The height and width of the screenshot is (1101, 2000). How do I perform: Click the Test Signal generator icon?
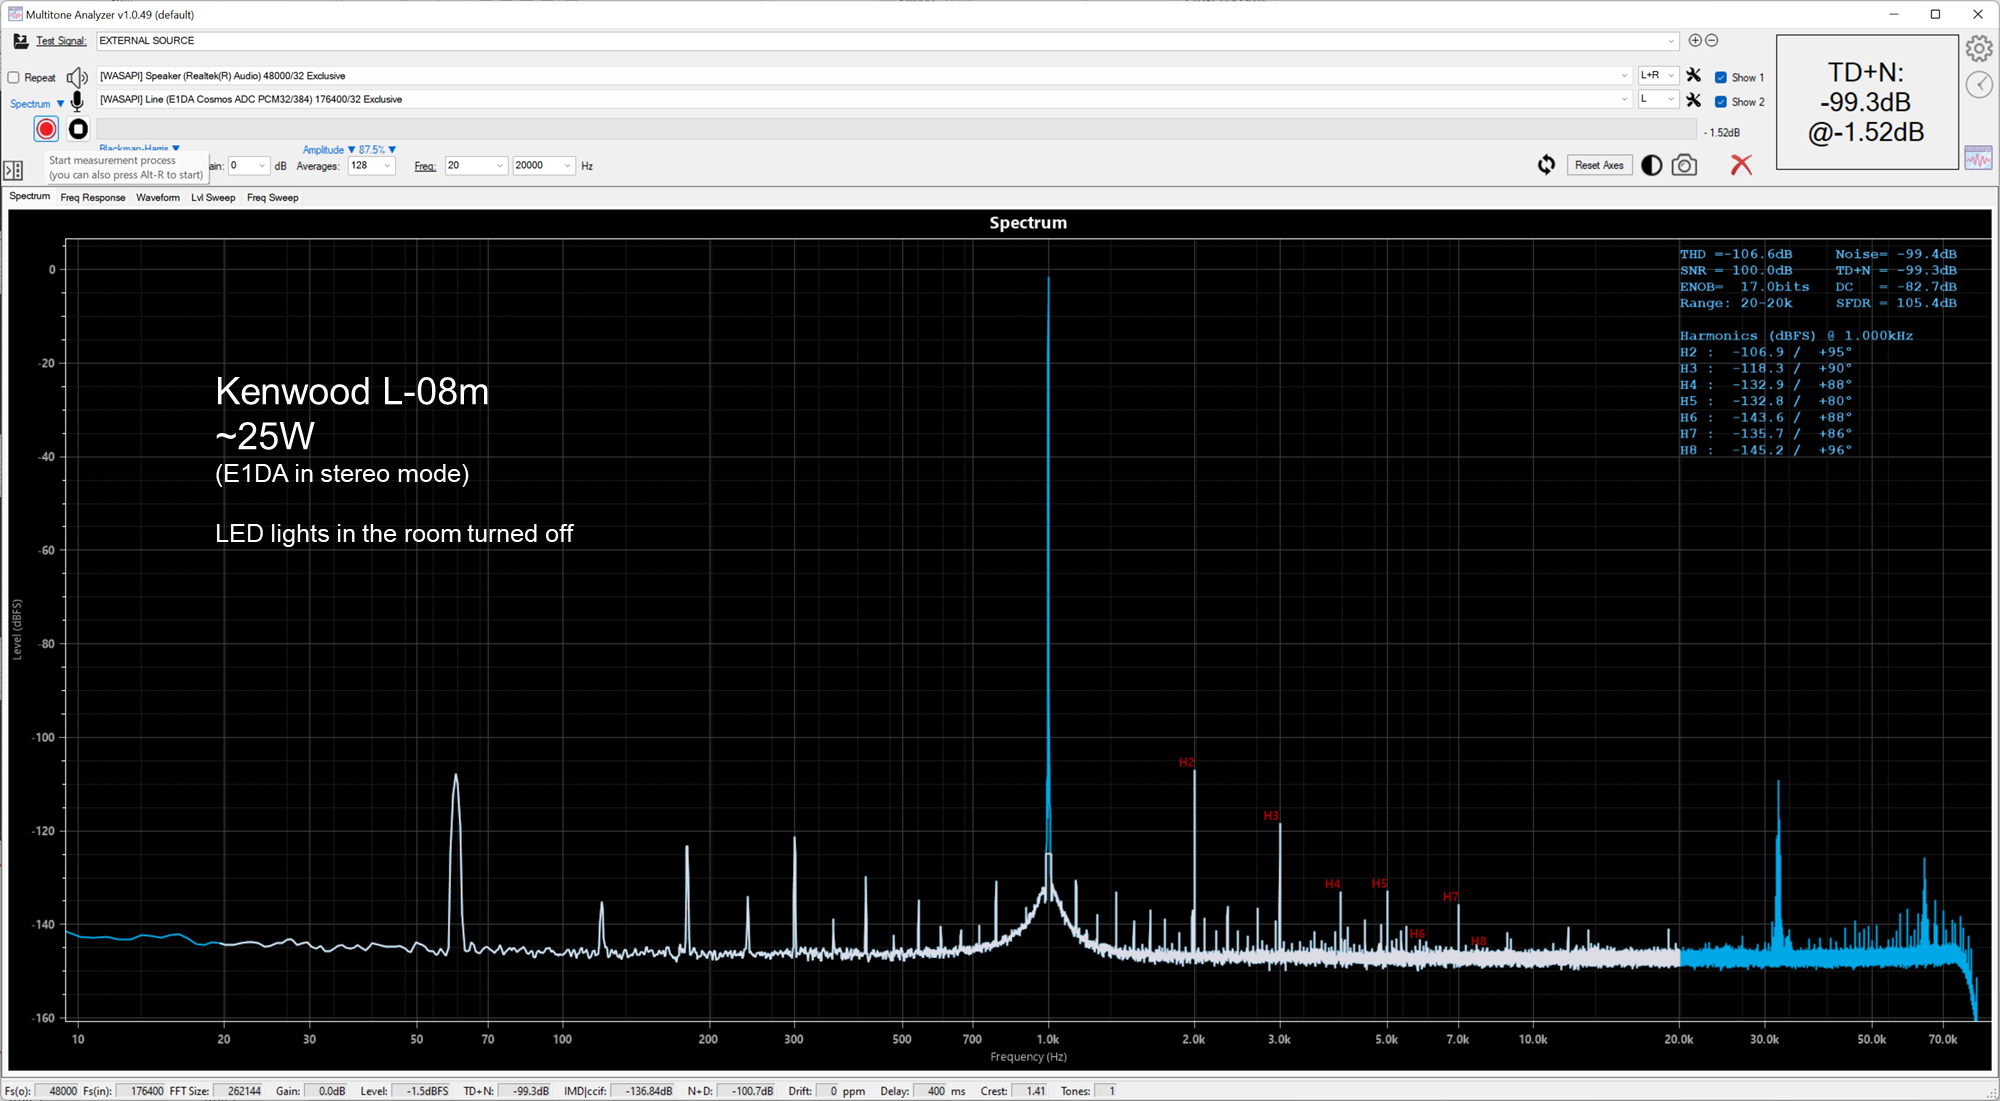20,41
